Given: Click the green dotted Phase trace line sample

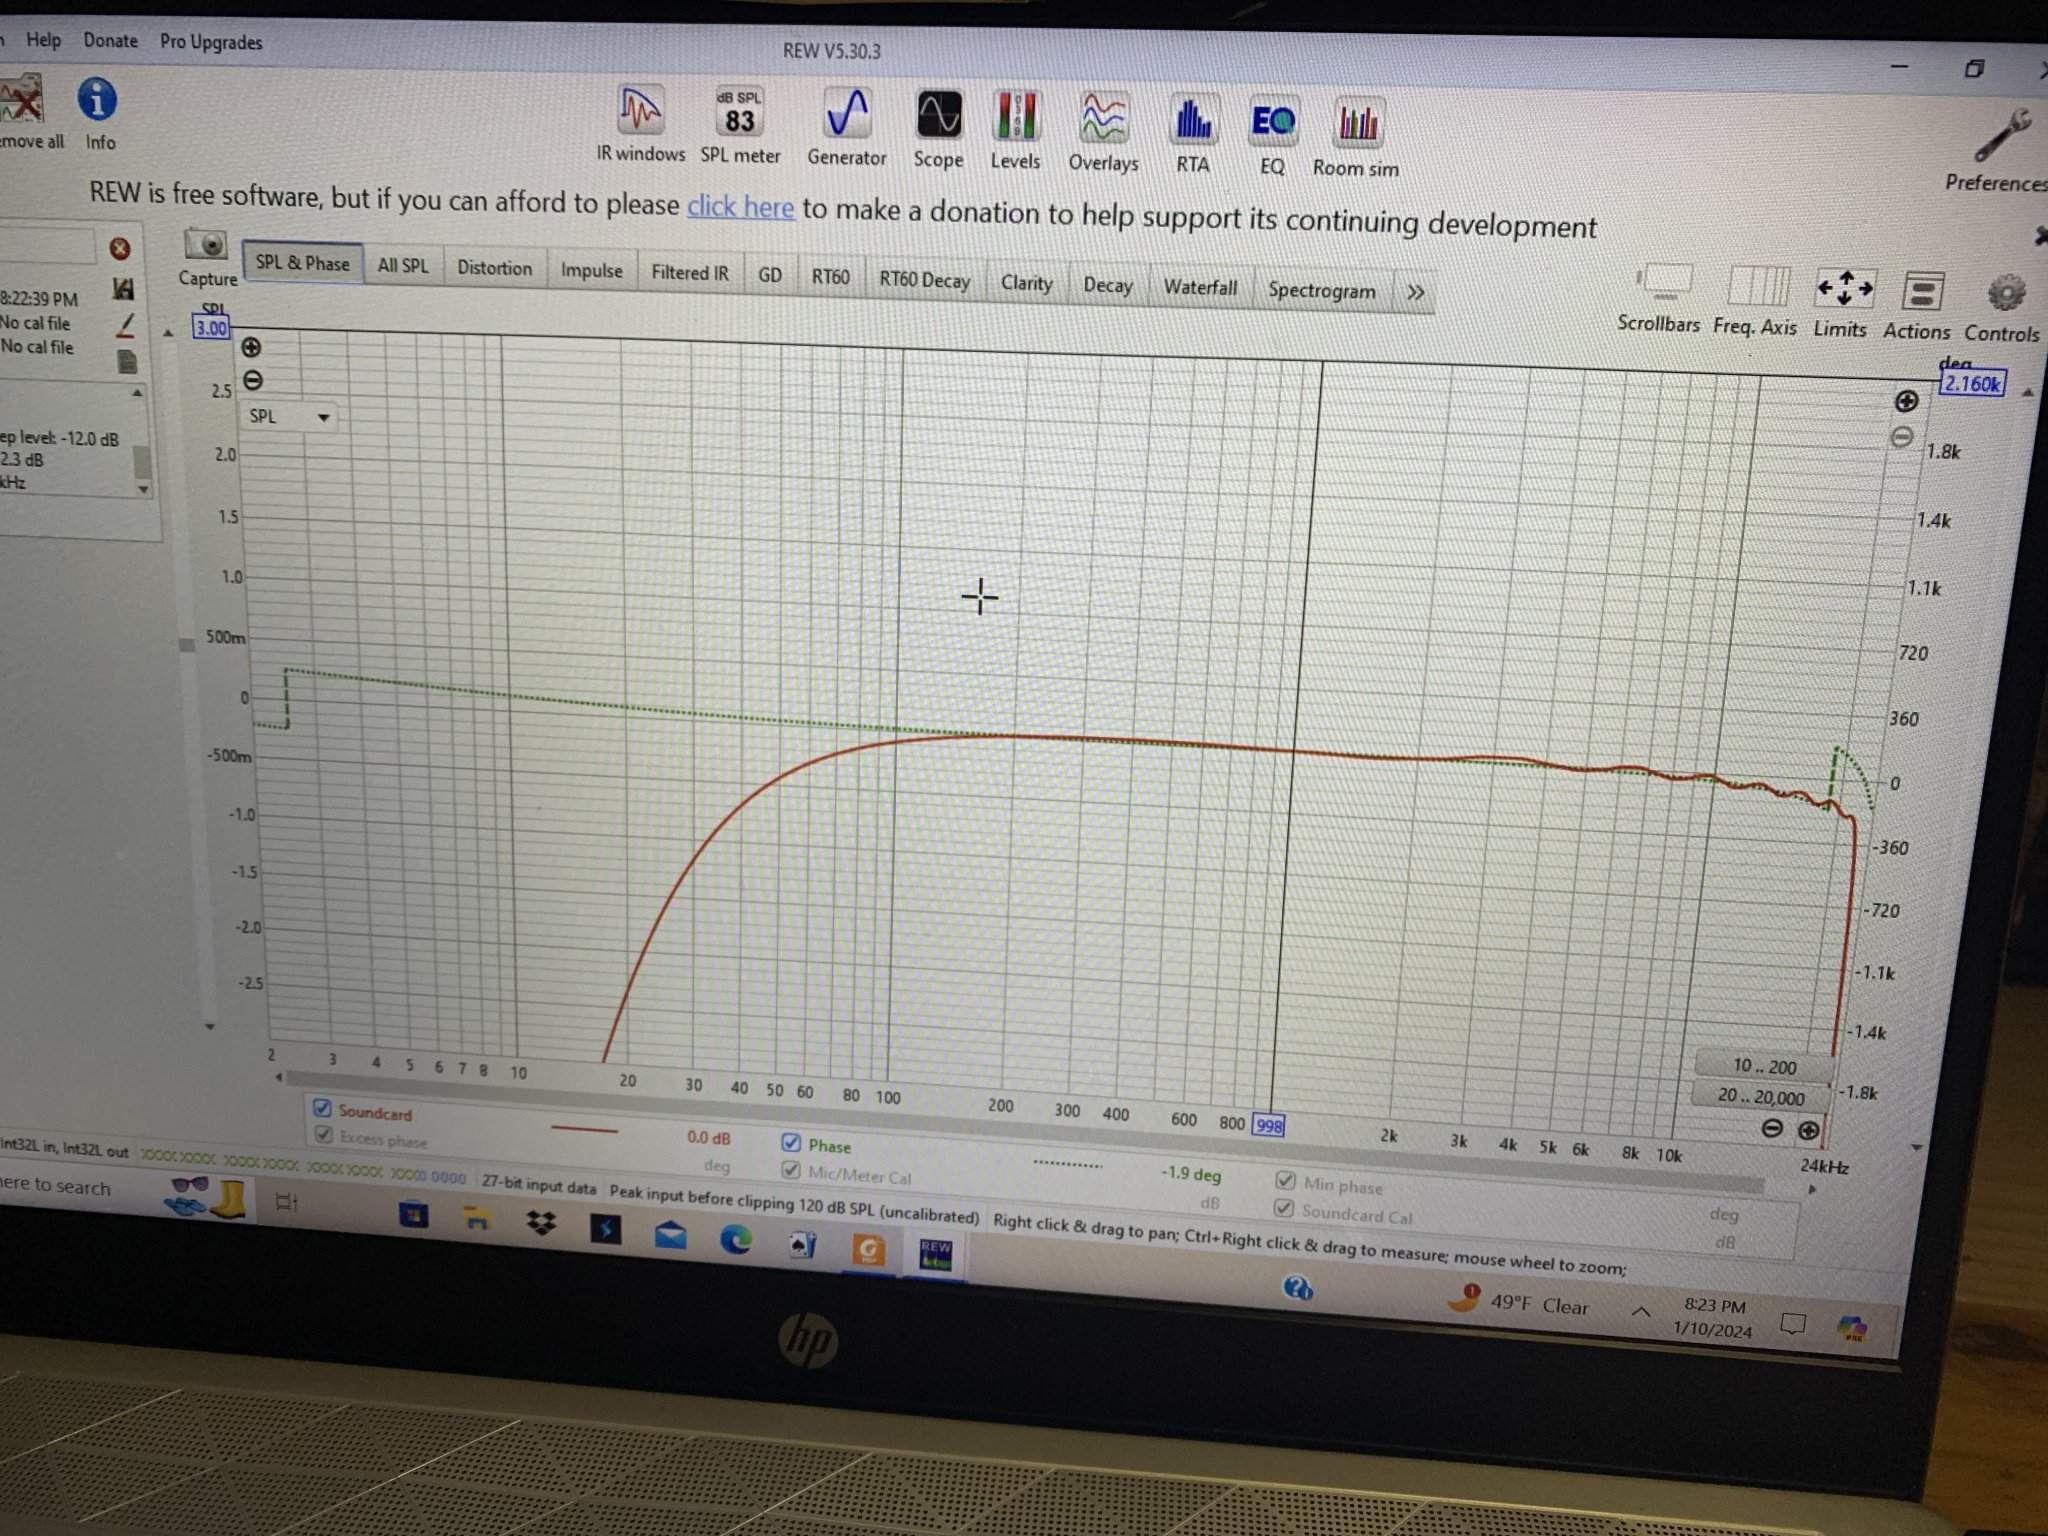Looking at the screenshot, I should [x=1067, y=1164].
